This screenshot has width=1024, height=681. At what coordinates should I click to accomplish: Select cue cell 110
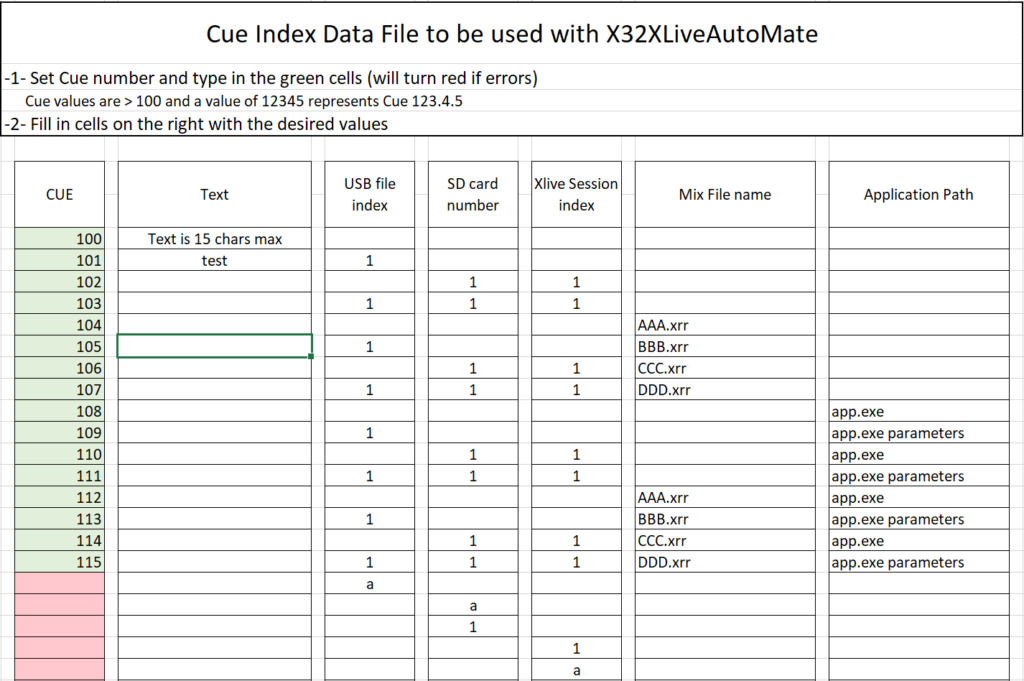[59, 454]
